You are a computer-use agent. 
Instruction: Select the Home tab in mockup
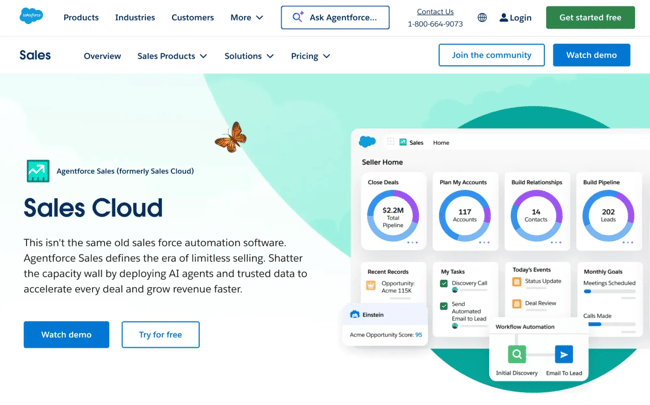coord(441,143)
